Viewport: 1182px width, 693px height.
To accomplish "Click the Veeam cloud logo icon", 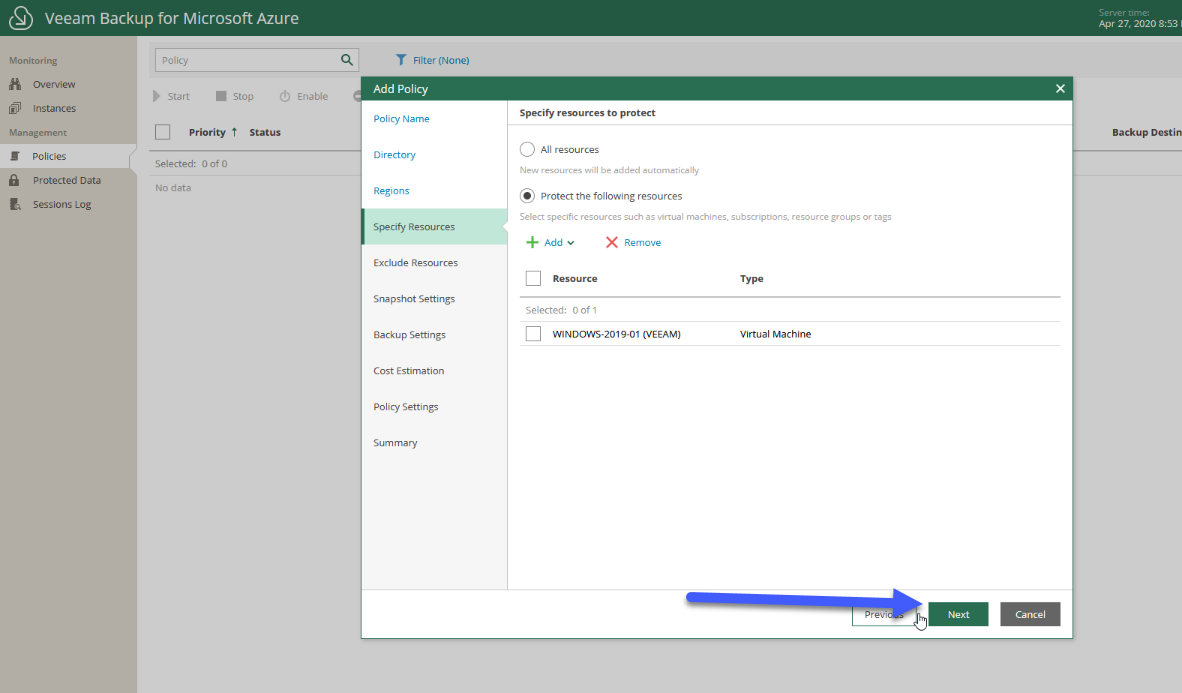I will click(20, 17).
